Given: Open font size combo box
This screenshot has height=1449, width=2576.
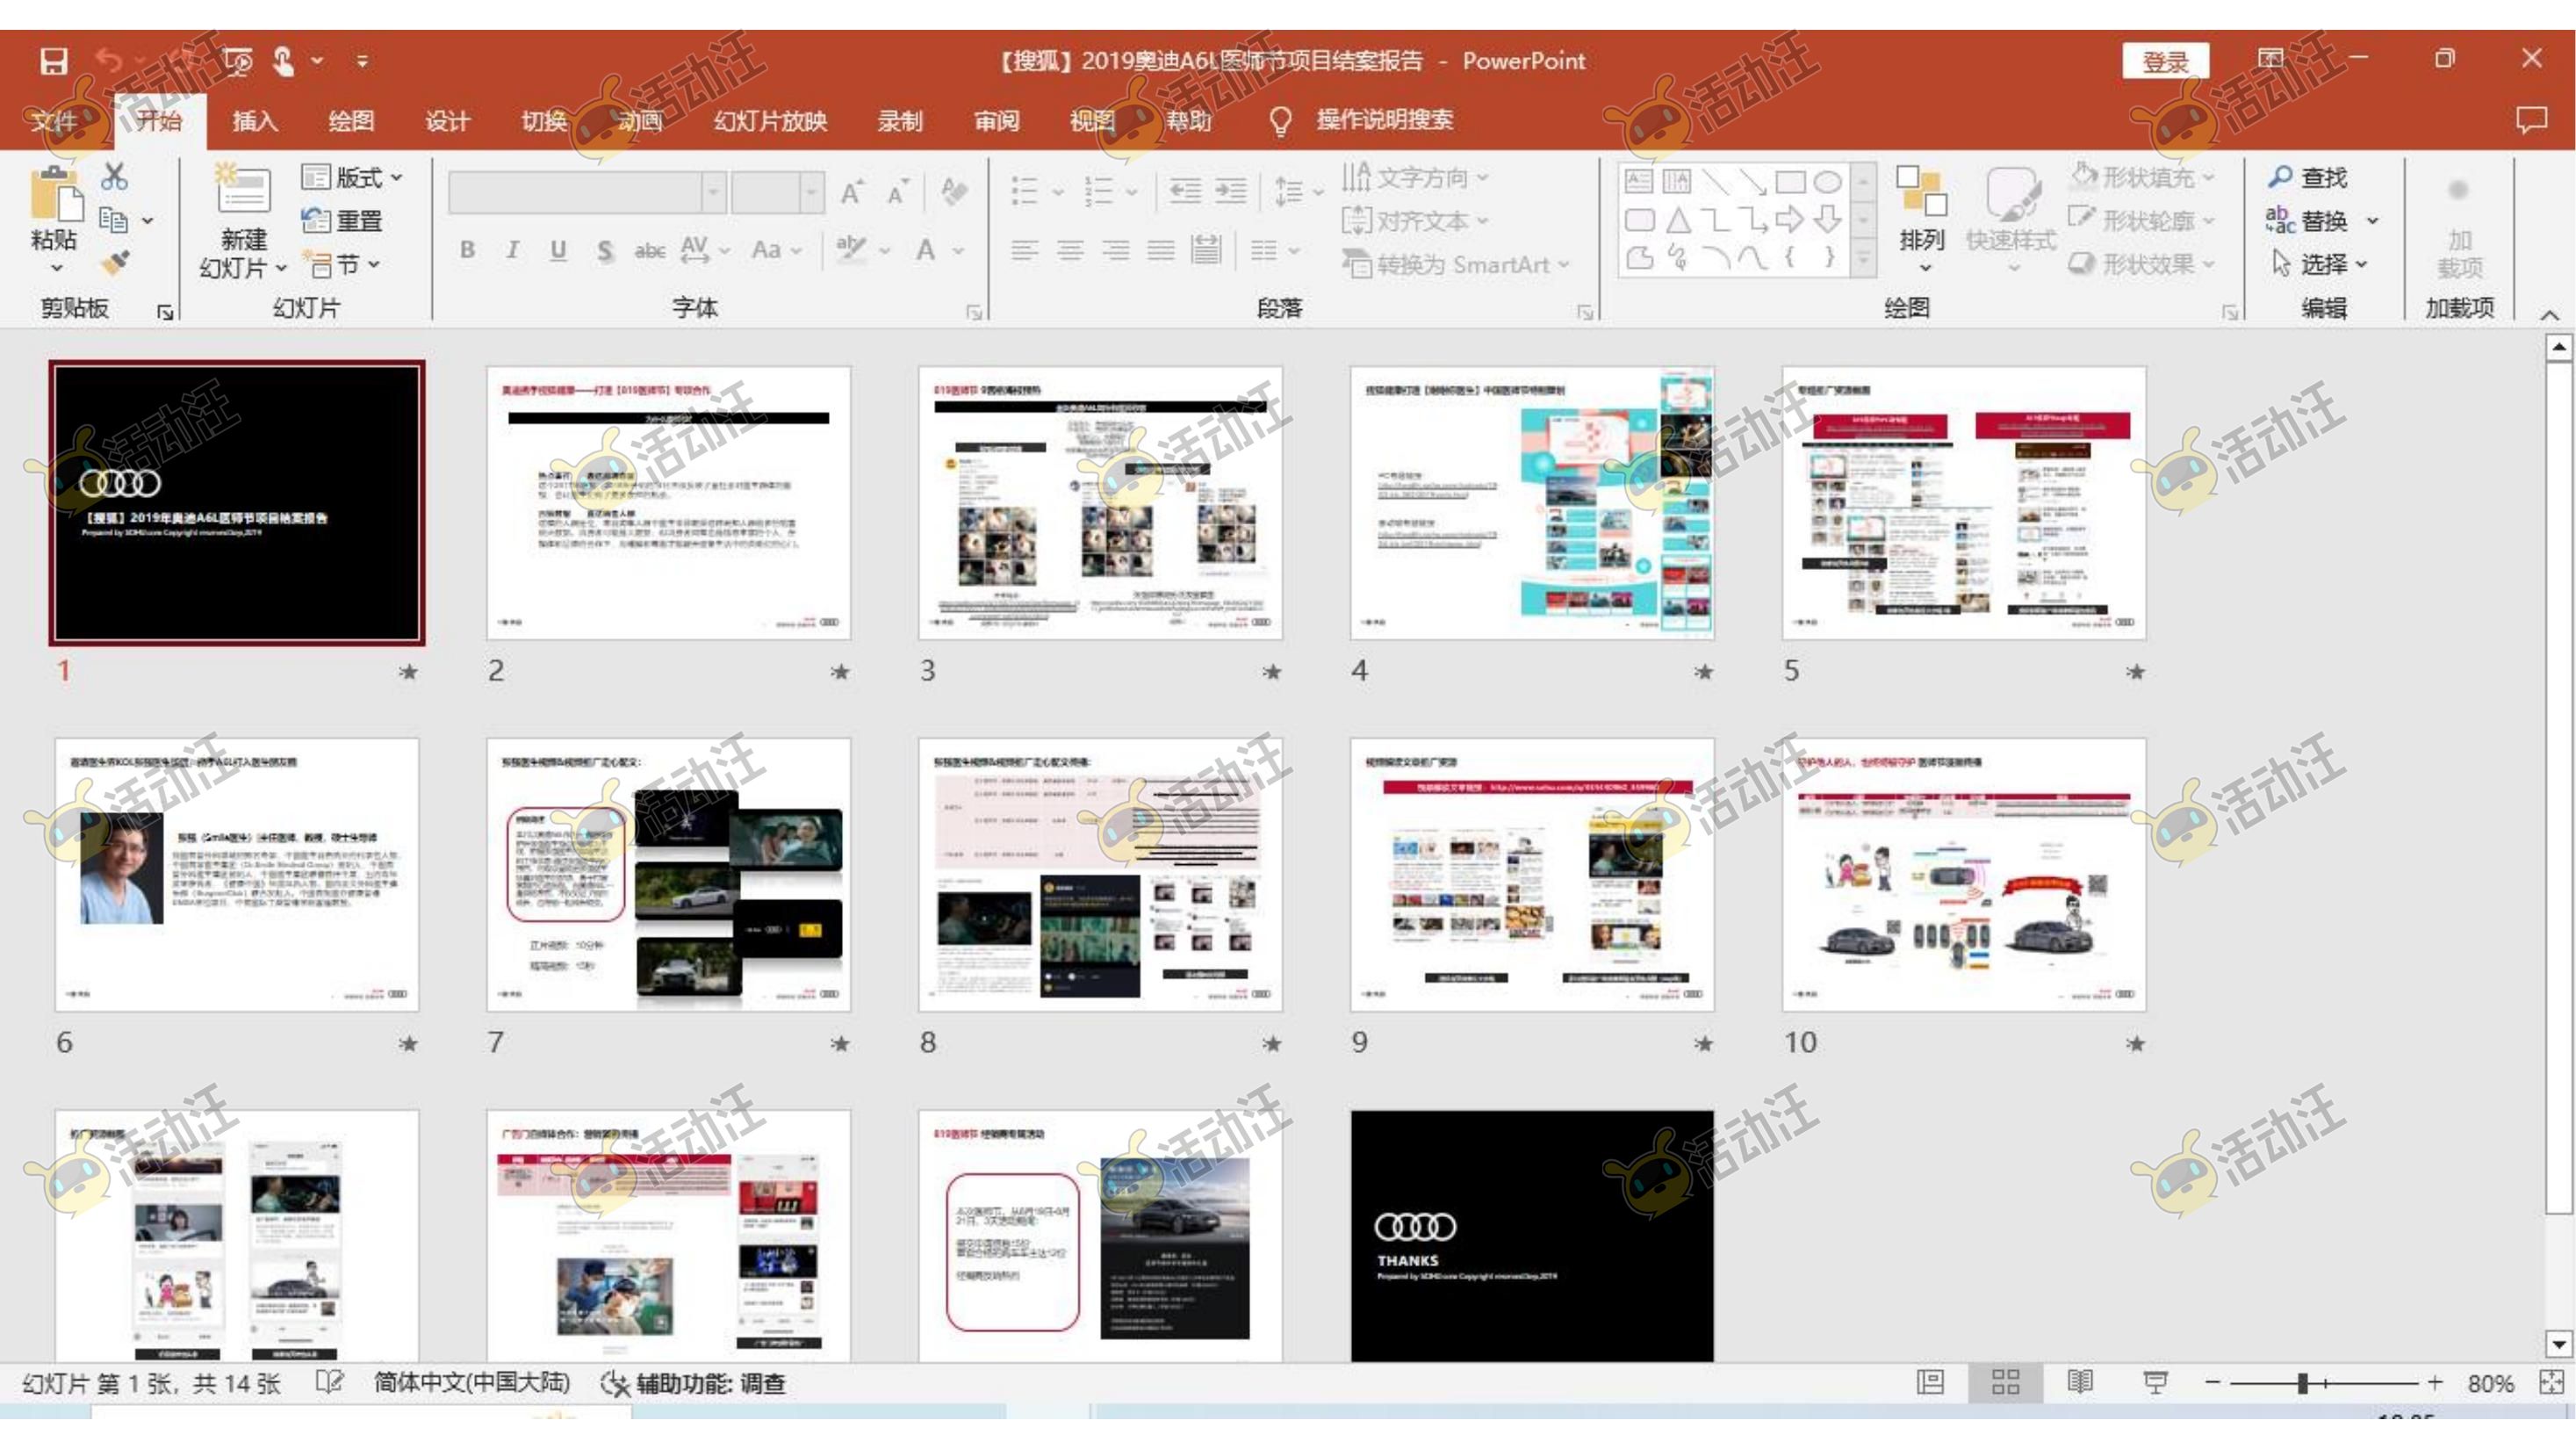Looking at the screenshot, I should 777,191.
